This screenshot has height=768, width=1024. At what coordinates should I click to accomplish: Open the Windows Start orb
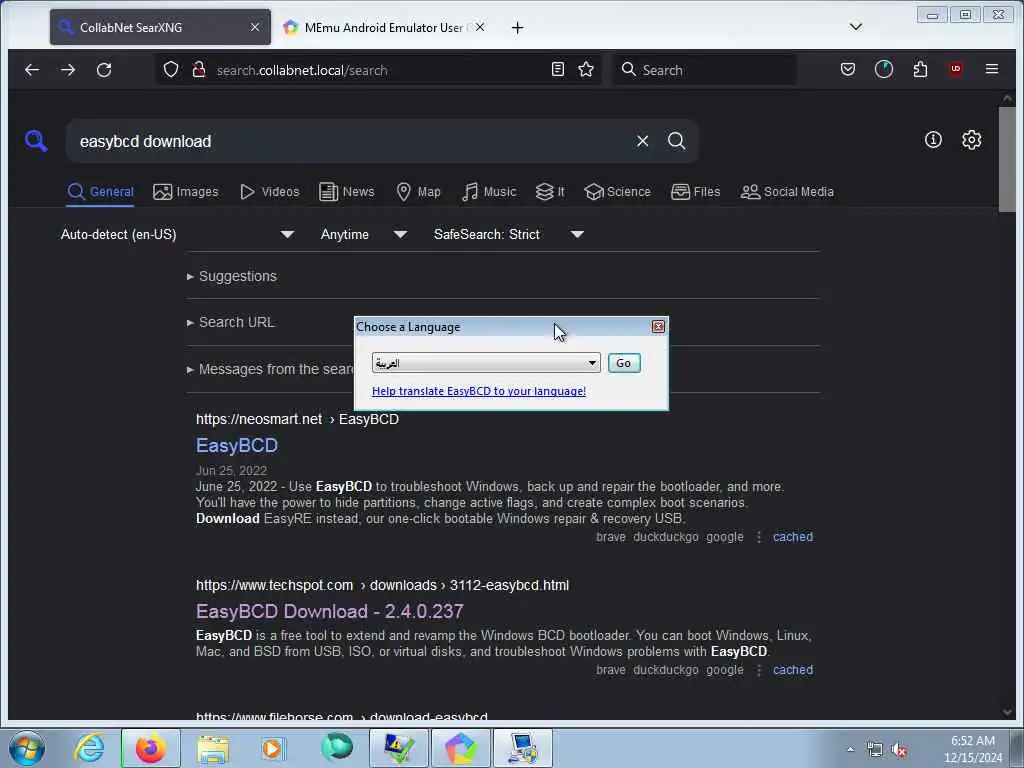27,748
